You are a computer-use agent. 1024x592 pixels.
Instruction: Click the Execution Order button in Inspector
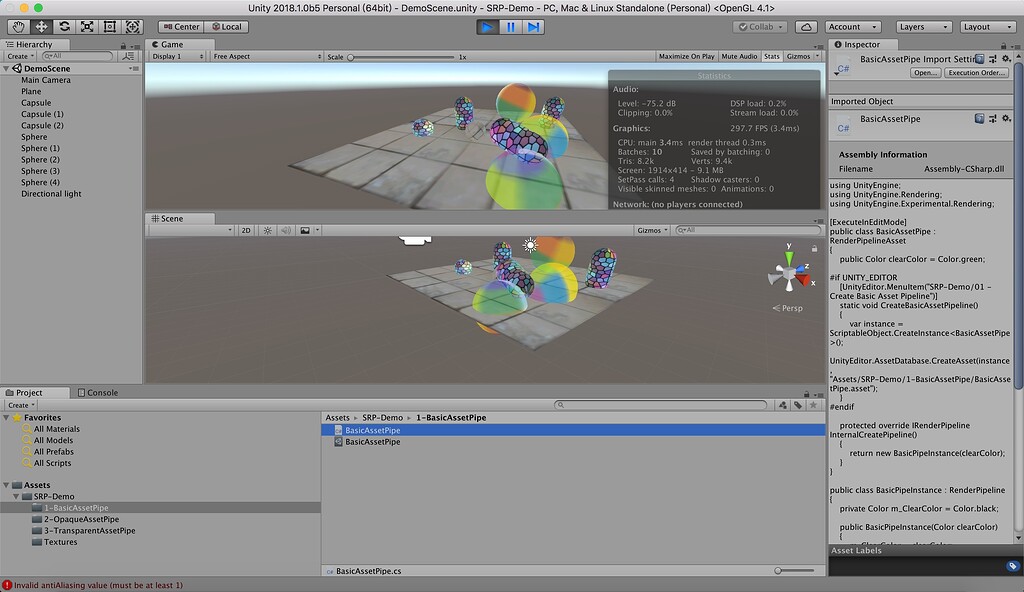(x=975, y=71)
